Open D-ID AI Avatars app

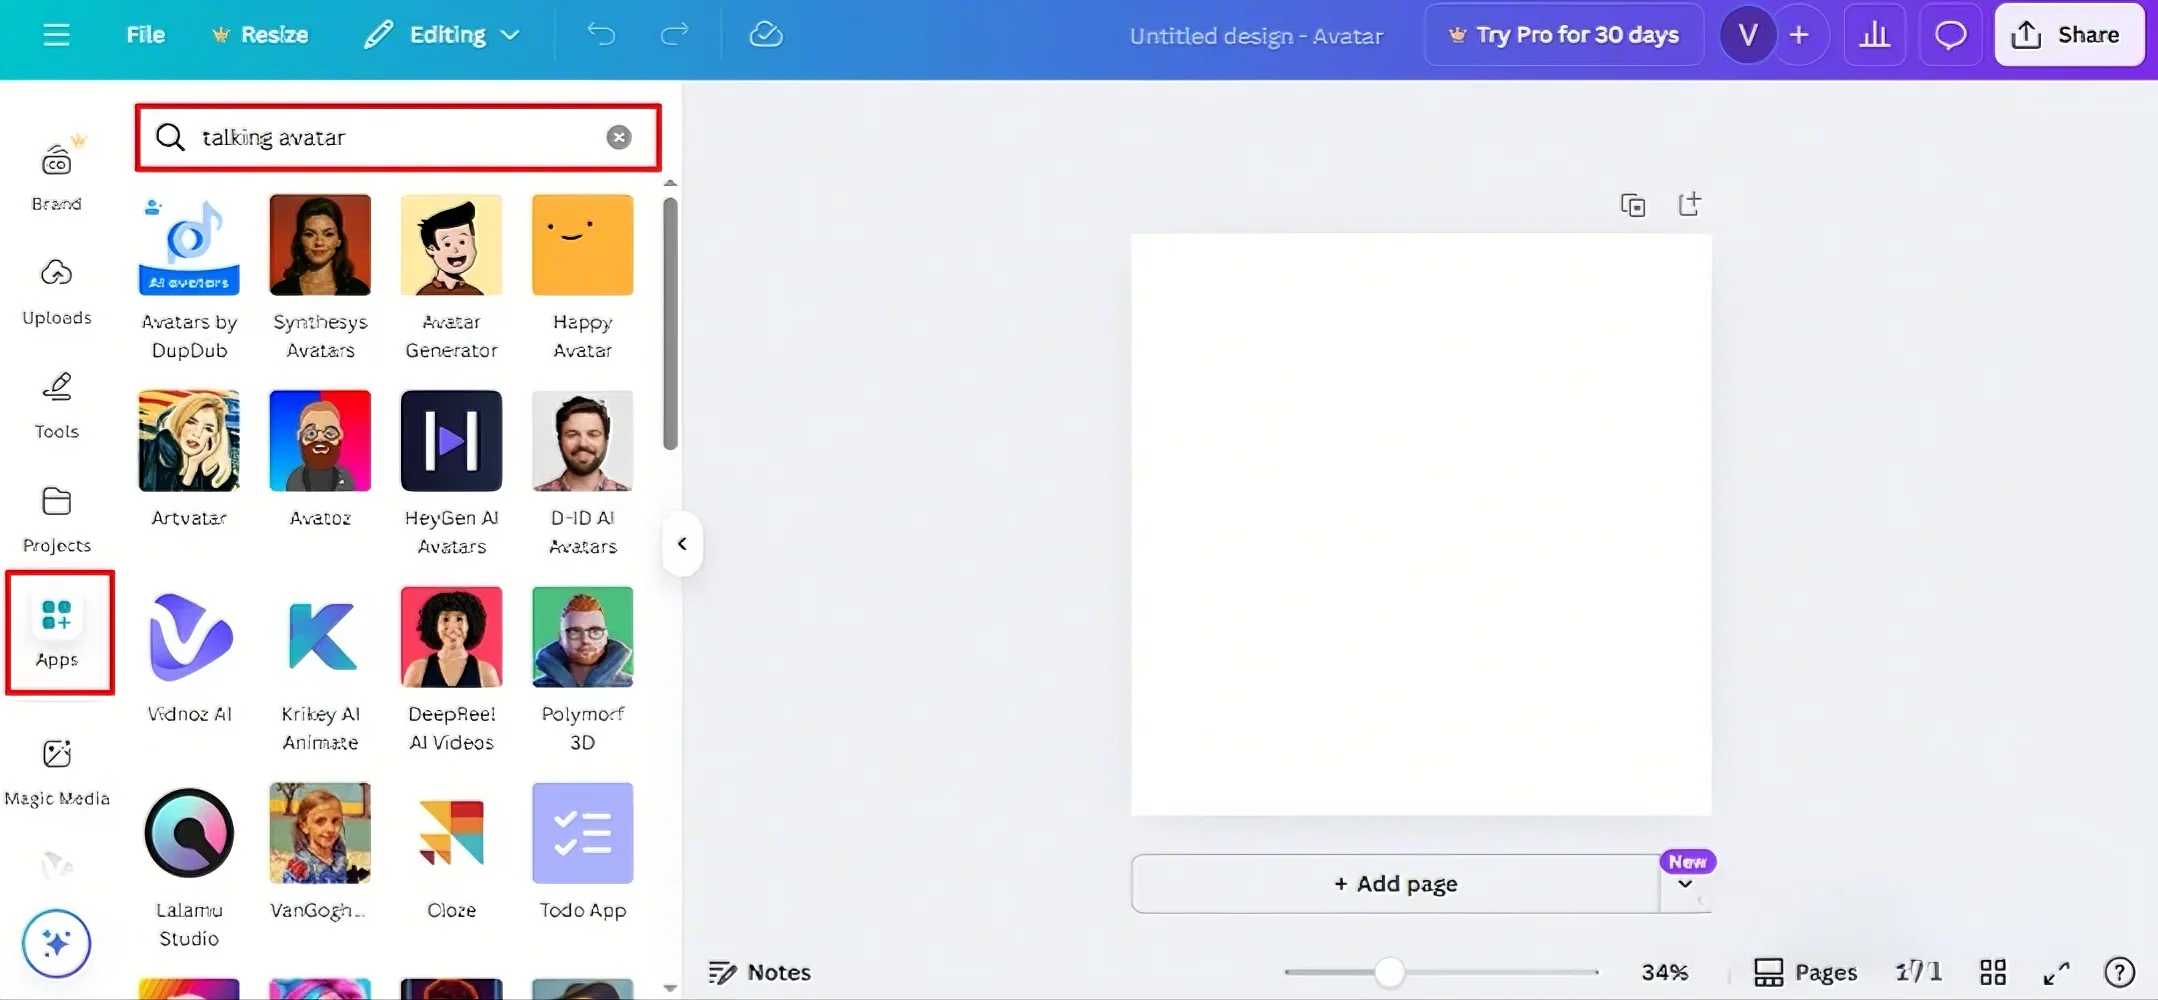tap(582, 474)
